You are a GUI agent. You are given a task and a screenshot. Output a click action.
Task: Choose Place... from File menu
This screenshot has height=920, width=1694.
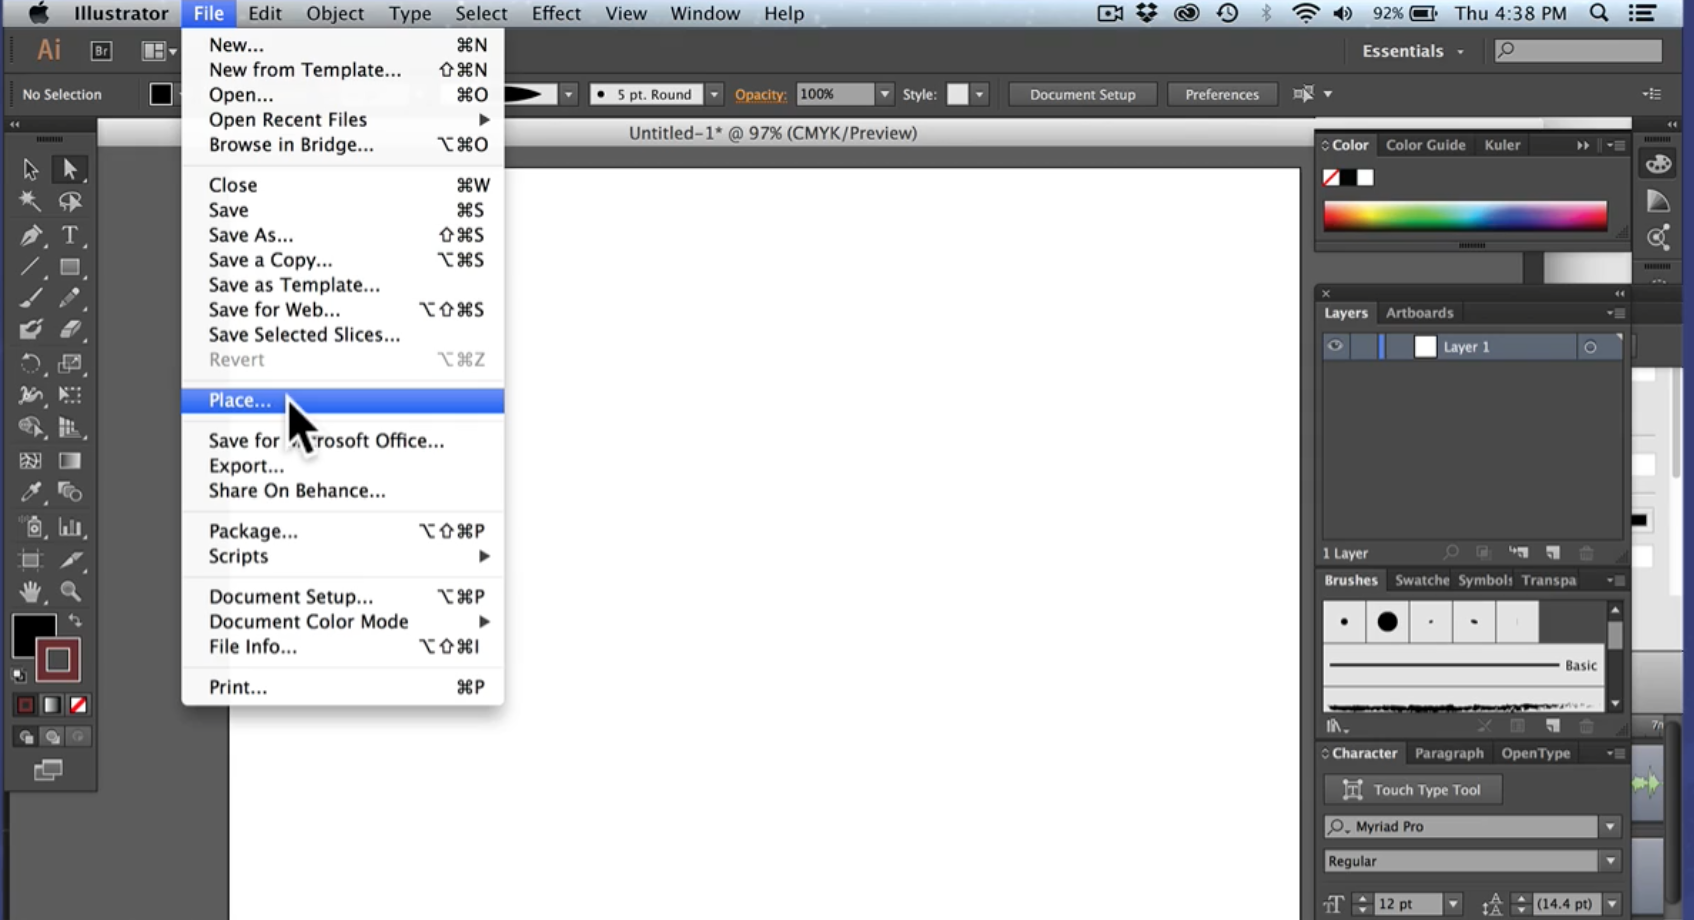click(342, 400)
